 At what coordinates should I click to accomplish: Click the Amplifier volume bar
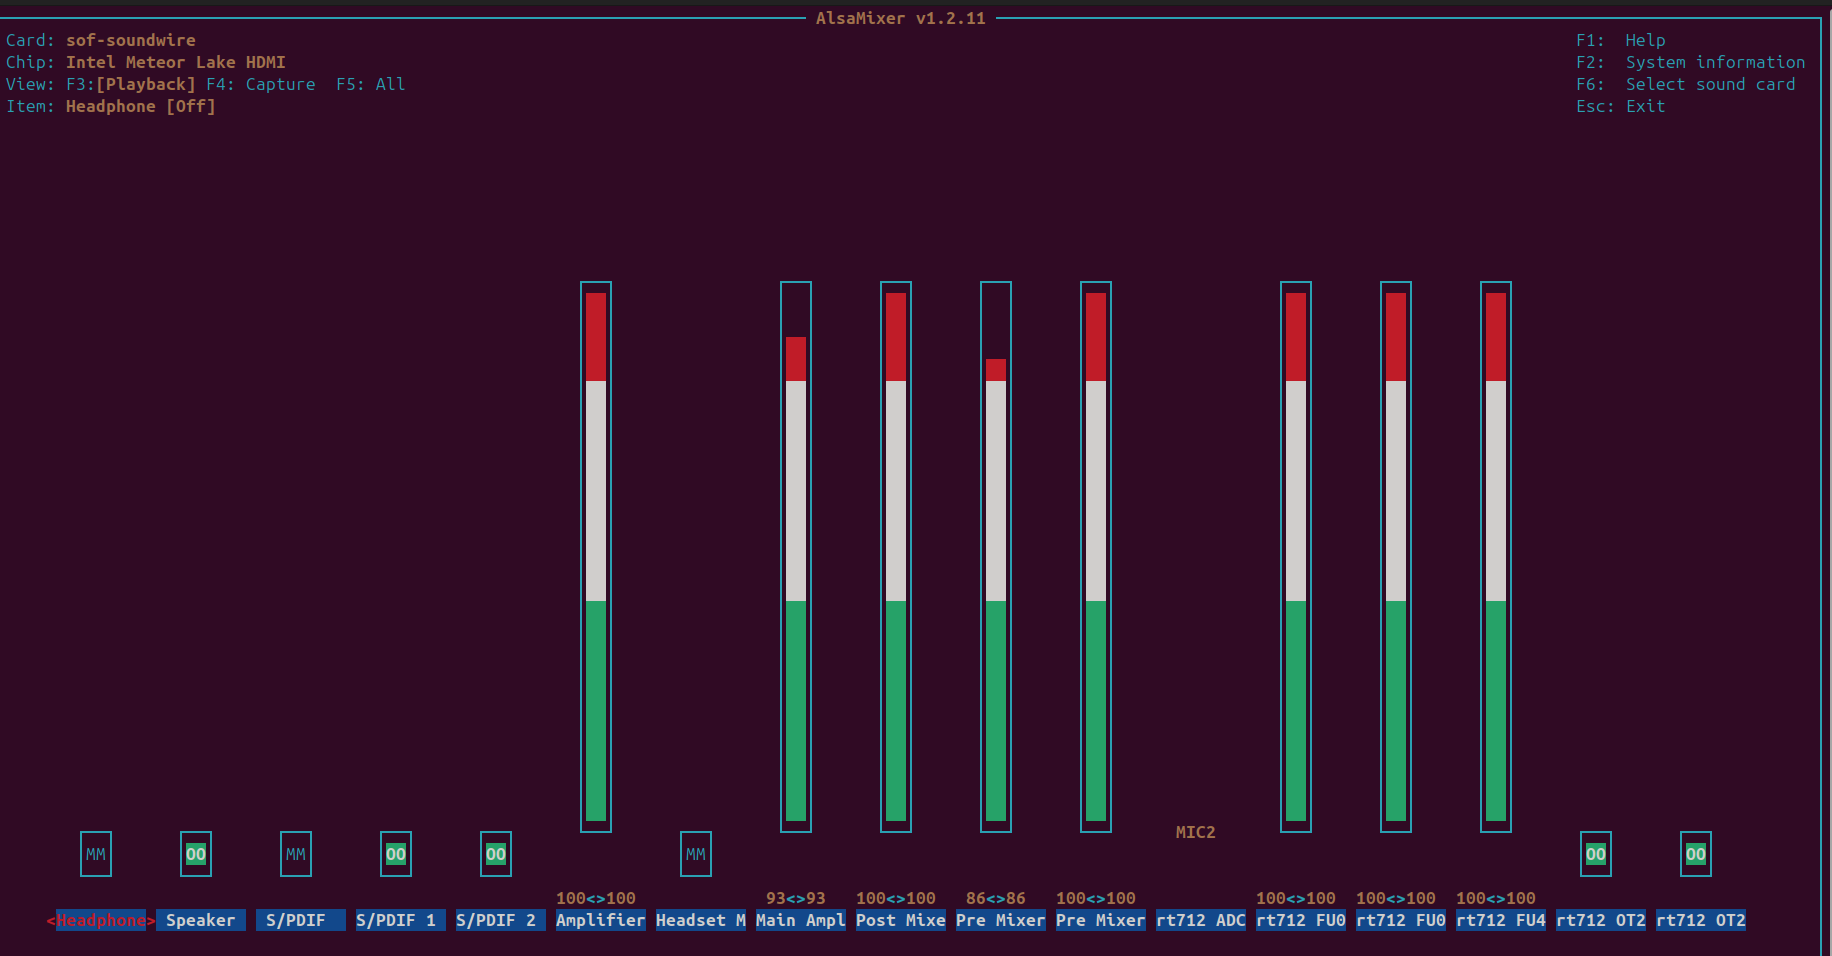tap(596, 557)
